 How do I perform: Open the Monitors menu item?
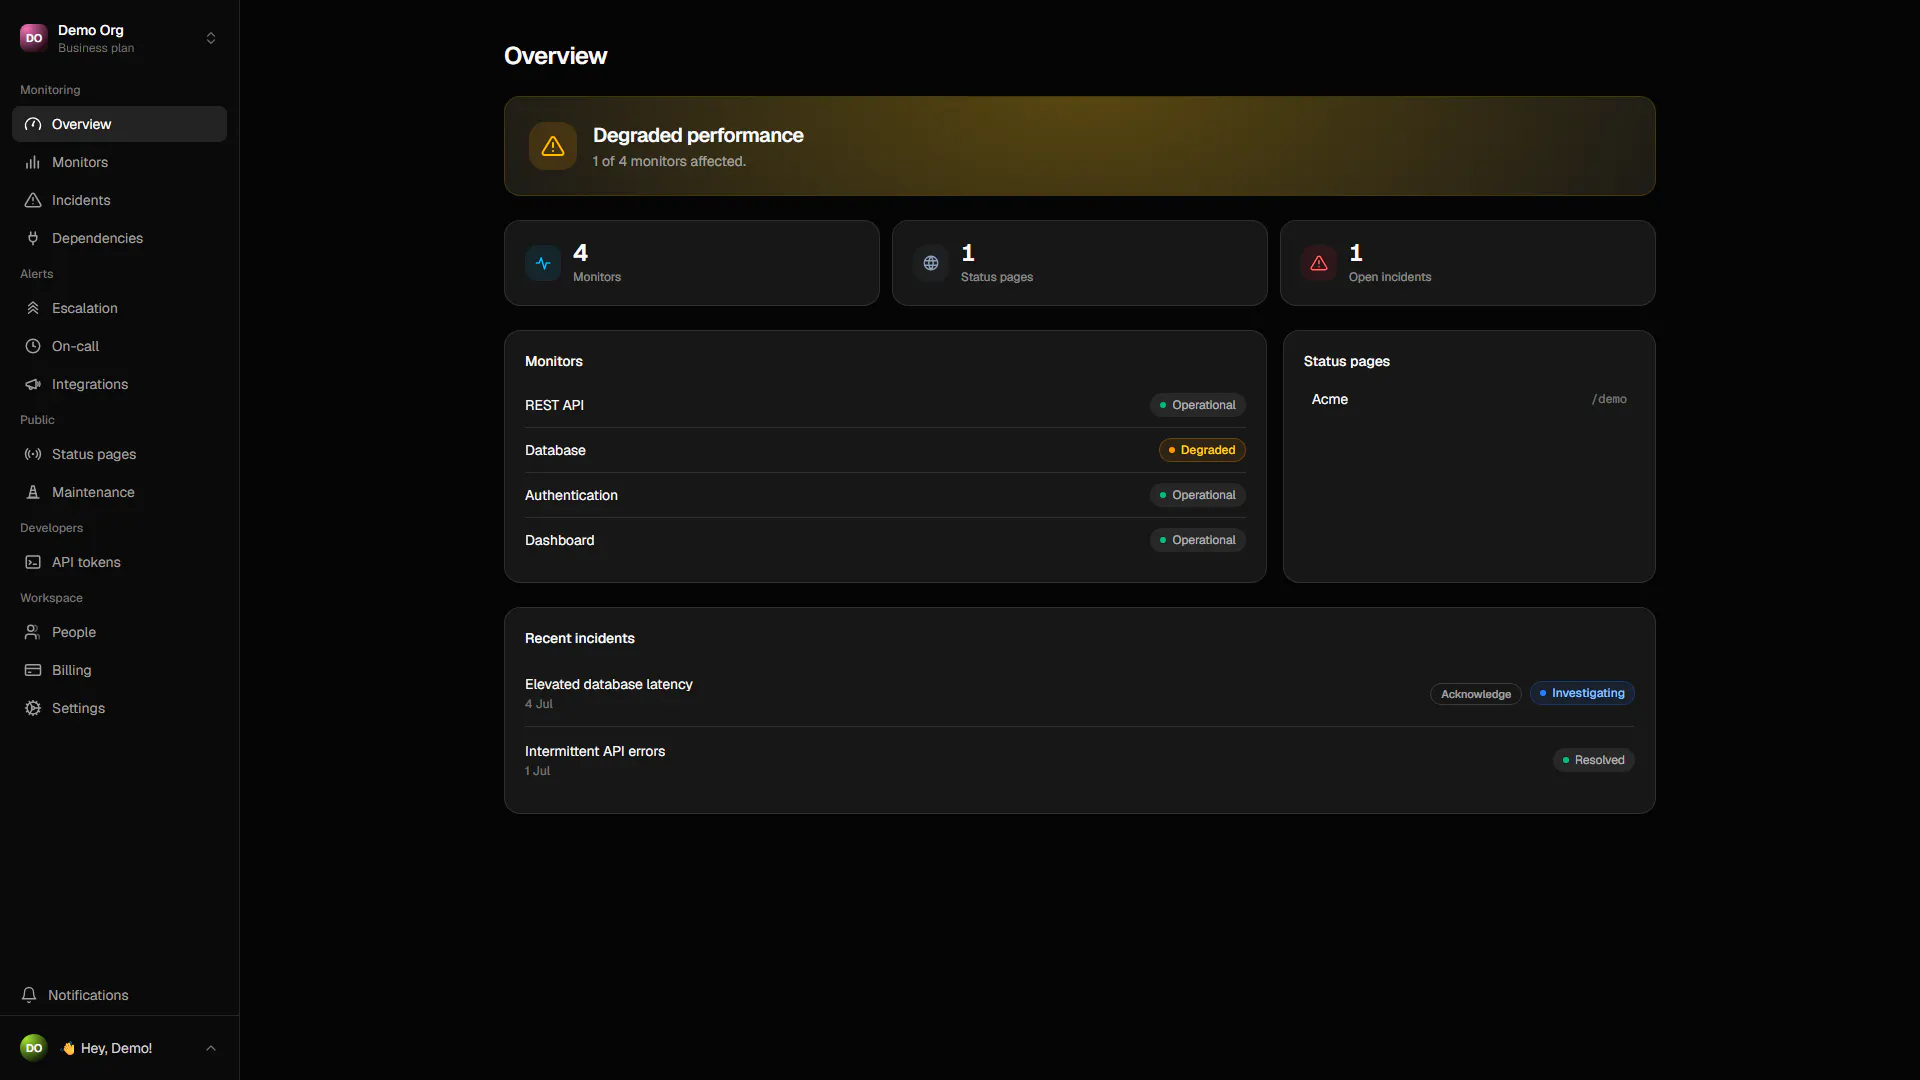[x=120, y=162]
